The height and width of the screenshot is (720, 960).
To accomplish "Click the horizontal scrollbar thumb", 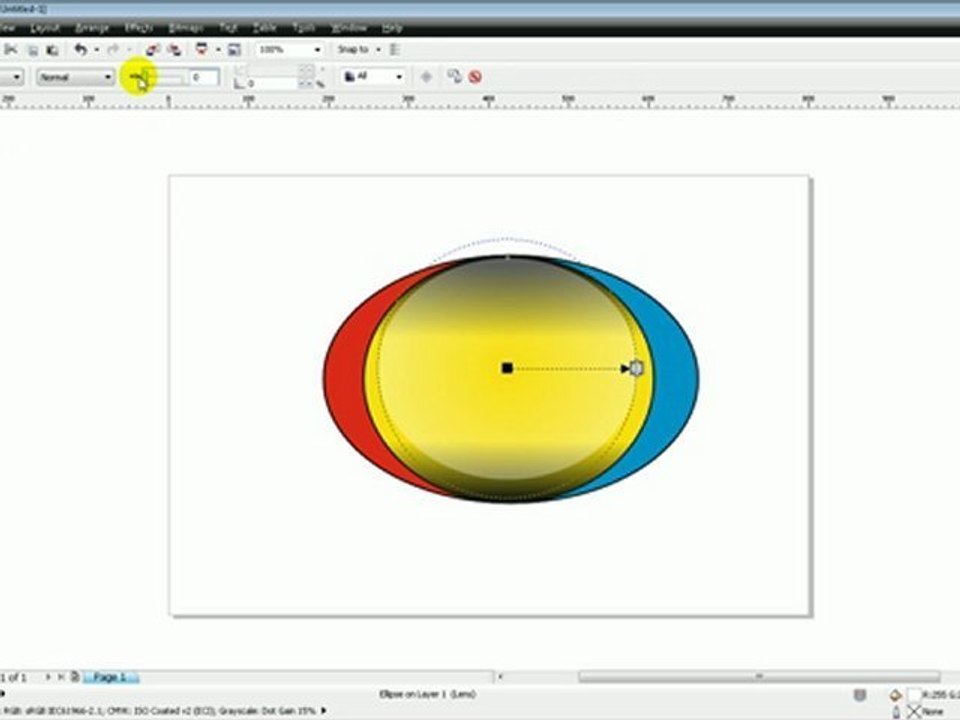I will pyautogui.click(x=759, y=677).
